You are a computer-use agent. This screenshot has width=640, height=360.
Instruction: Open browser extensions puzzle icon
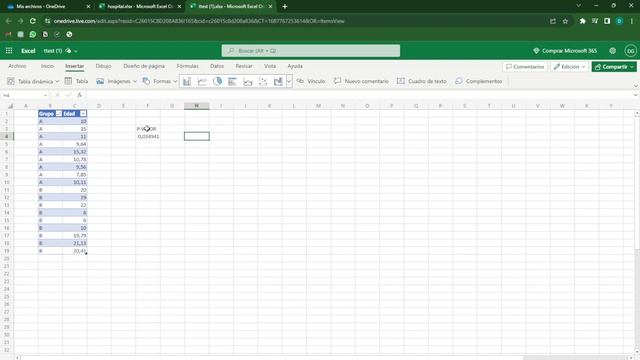(x=582, y=21)
